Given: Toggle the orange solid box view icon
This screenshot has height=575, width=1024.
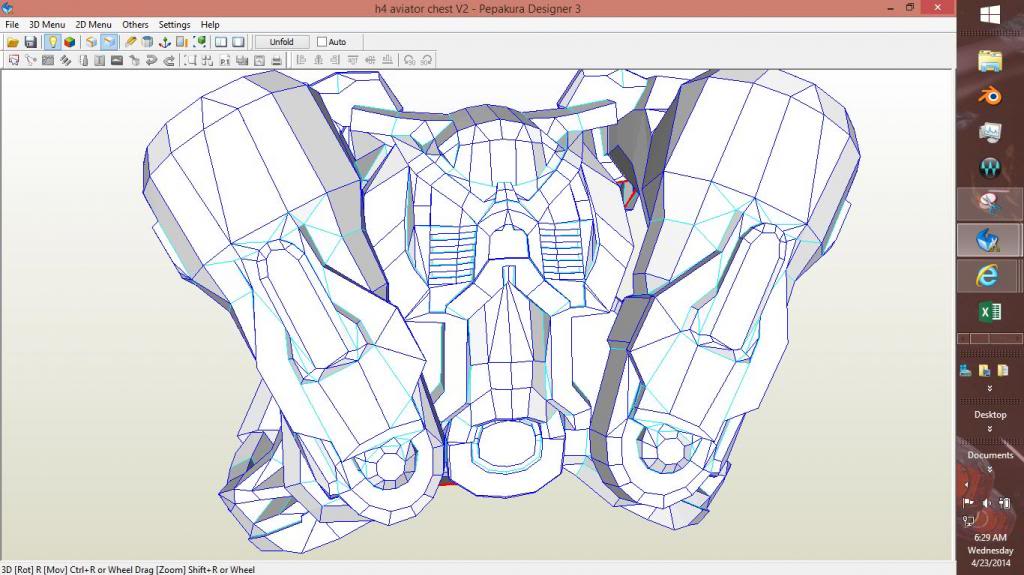Looking at the screenshot, I should pyautogui.click(x=91, y=42).
